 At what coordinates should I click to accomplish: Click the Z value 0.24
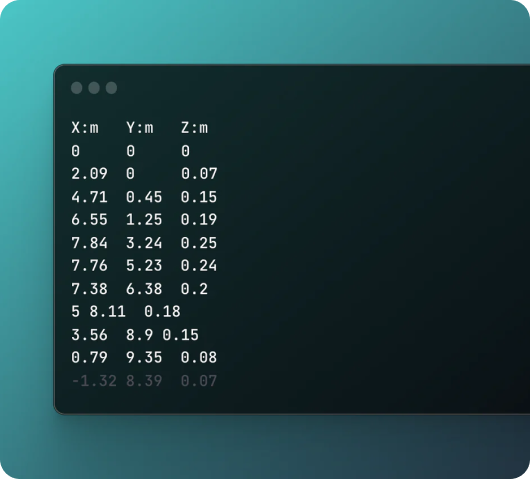click(x=199, y=266)
